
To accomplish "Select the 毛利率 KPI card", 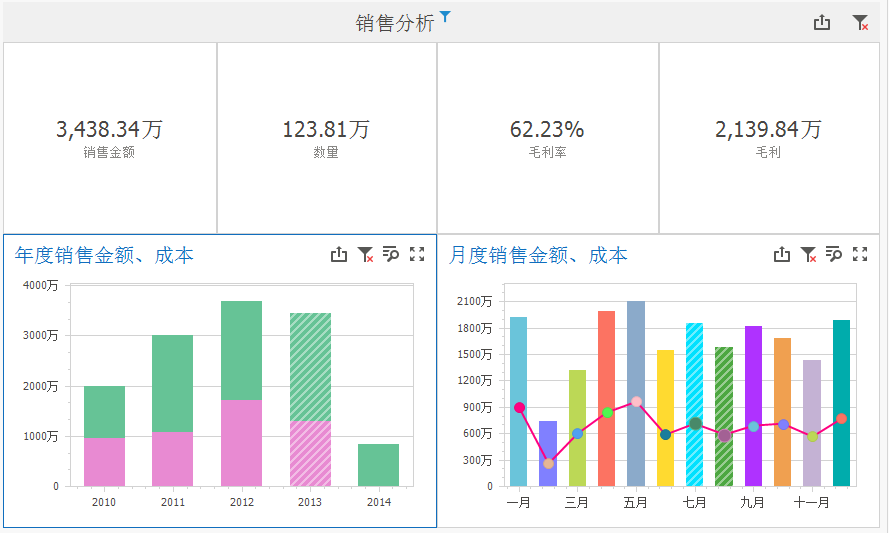I will click(x=547, y=138).
